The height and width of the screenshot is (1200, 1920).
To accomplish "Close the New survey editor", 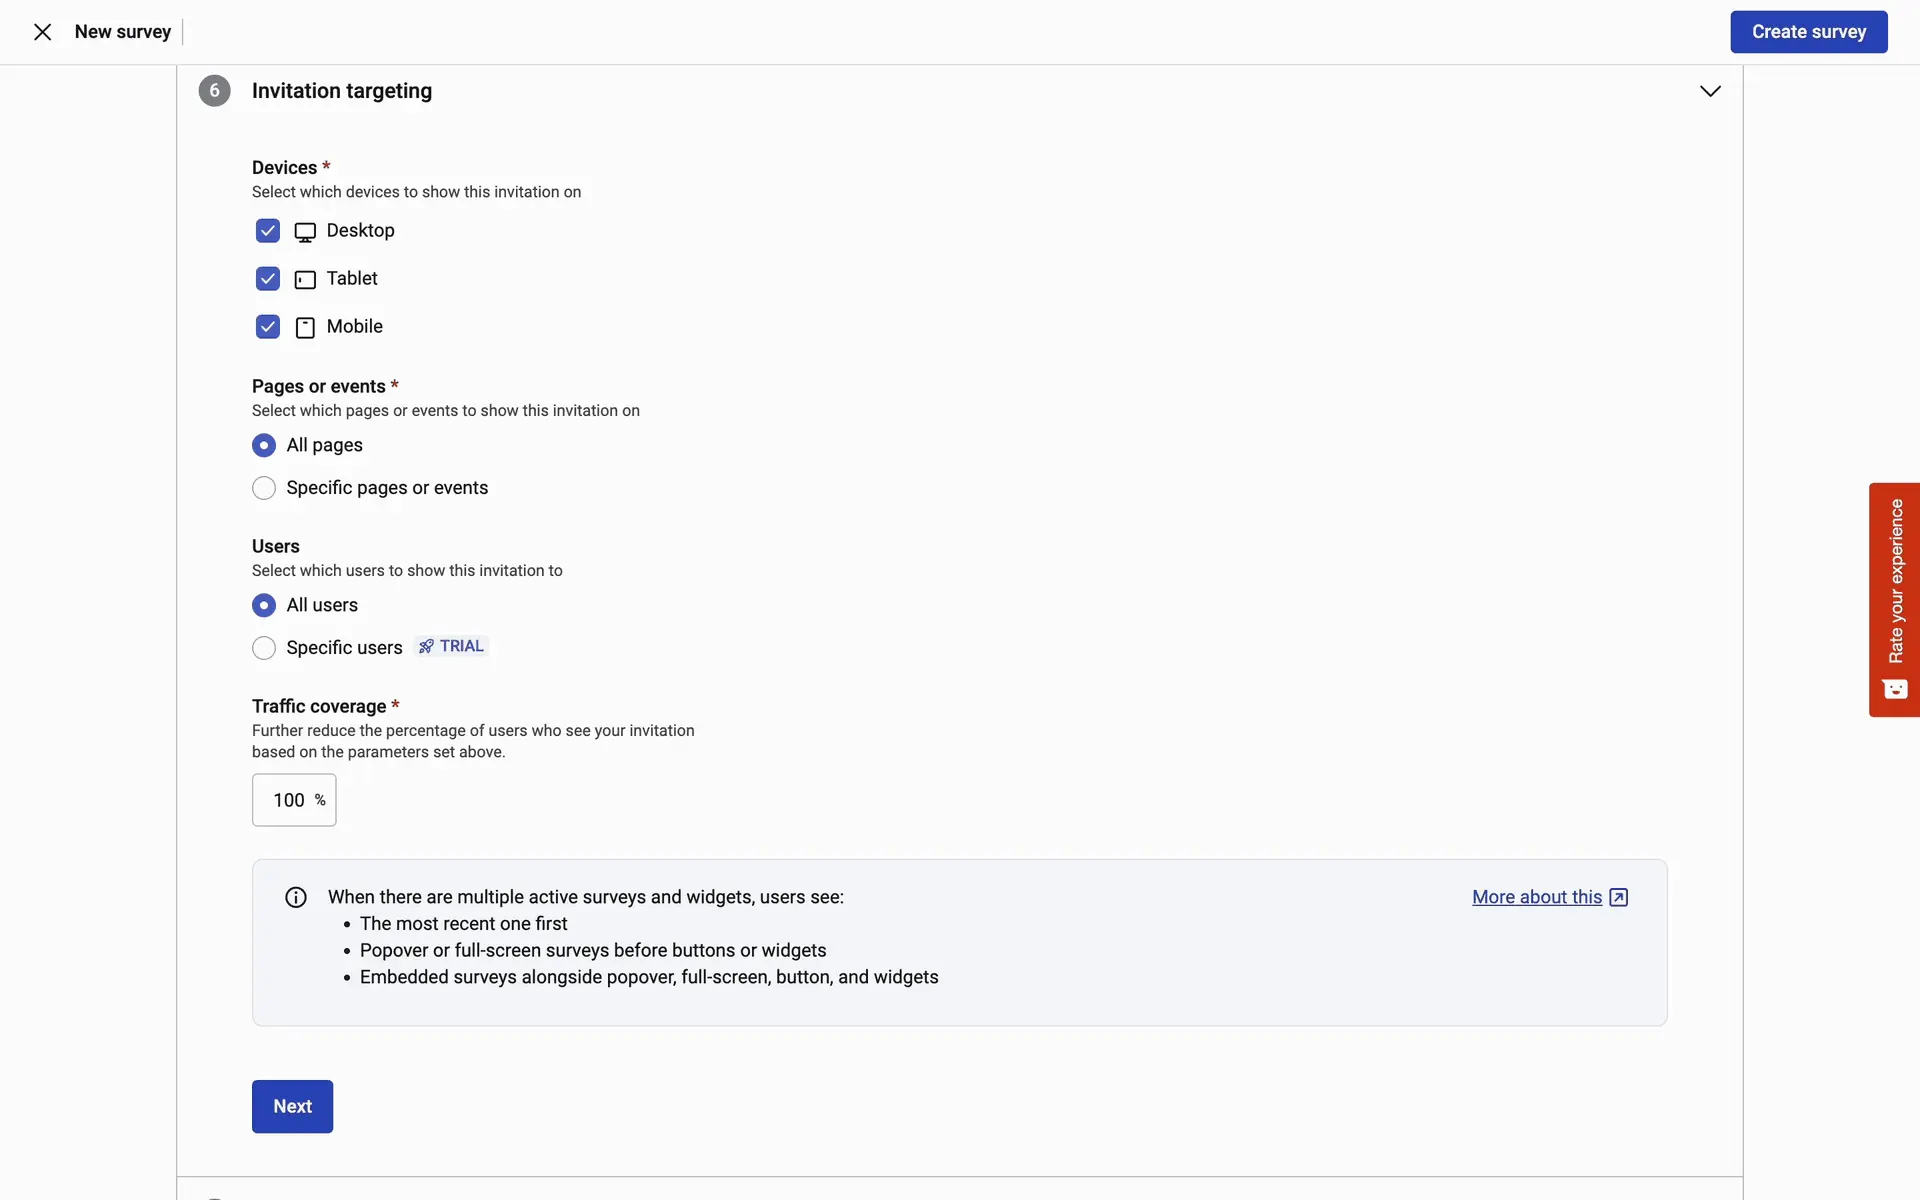I will pyautogui.click(x=42, y=32).
